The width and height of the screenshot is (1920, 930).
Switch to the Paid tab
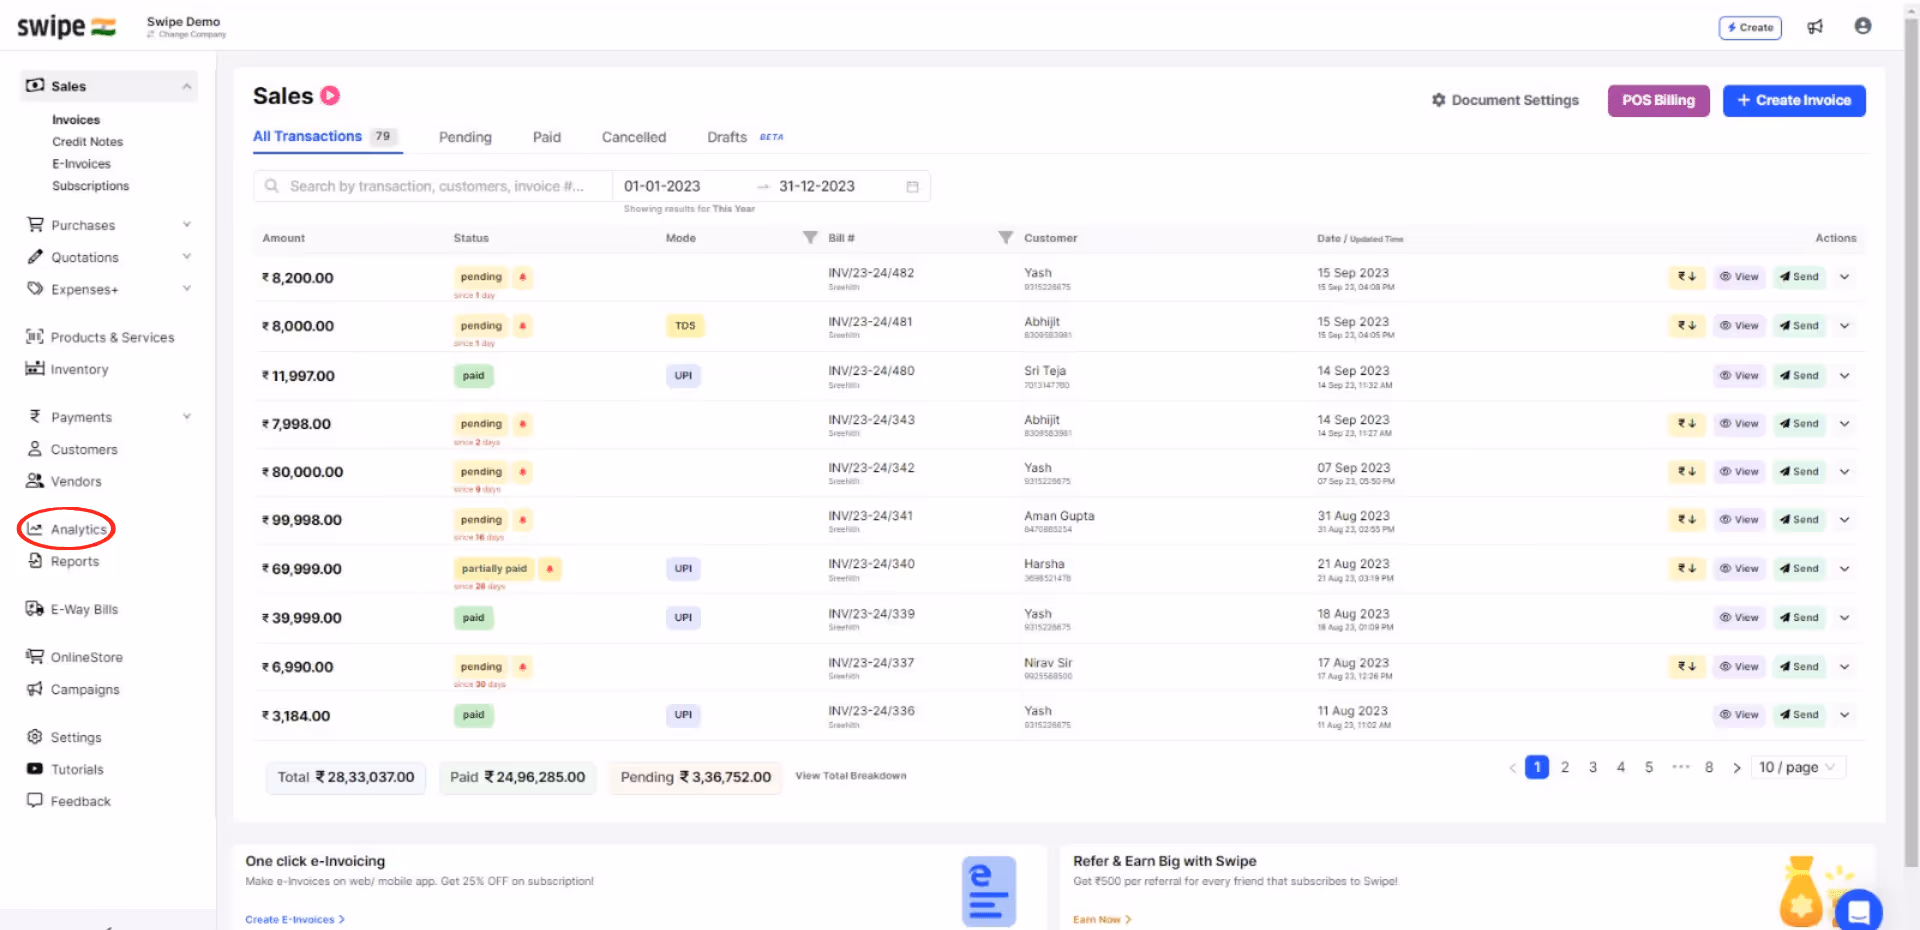(x=547, y=137)
